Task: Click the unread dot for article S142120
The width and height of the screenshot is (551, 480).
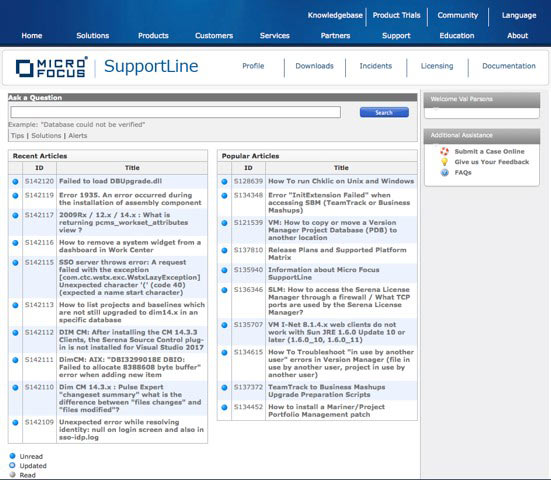Action: tap(15, 182)
